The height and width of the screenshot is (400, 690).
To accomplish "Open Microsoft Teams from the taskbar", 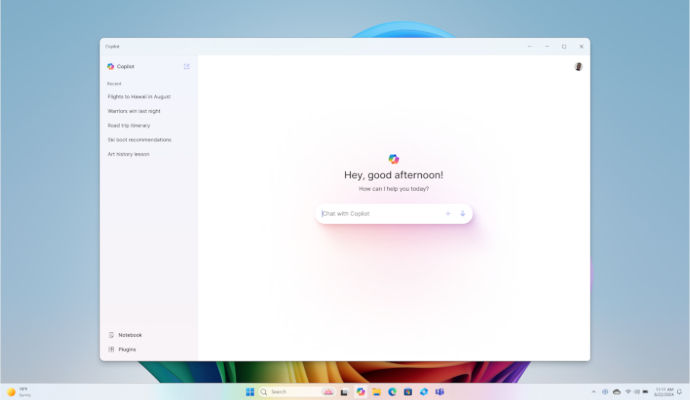I will (439, 392).
